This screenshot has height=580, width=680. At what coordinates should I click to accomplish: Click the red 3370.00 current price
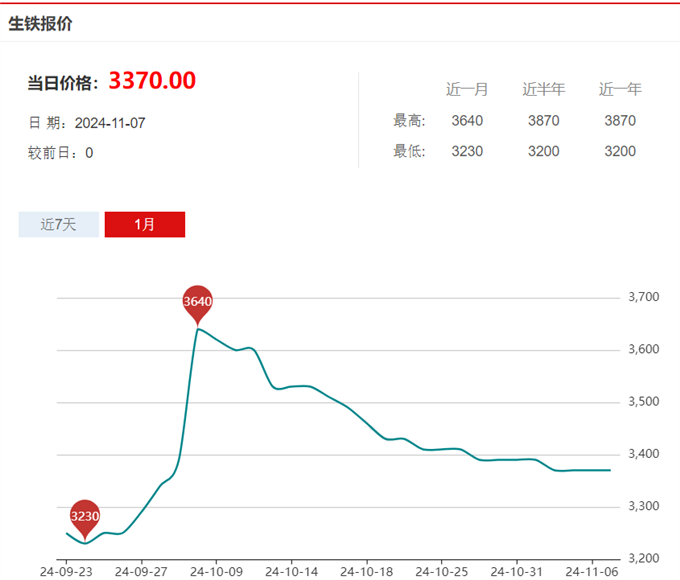tap(152, 81)
